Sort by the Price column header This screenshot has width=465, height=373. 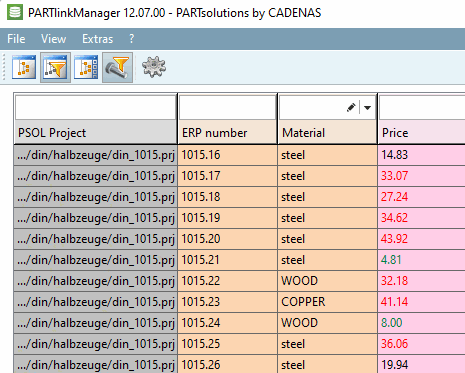click(421, 133)
